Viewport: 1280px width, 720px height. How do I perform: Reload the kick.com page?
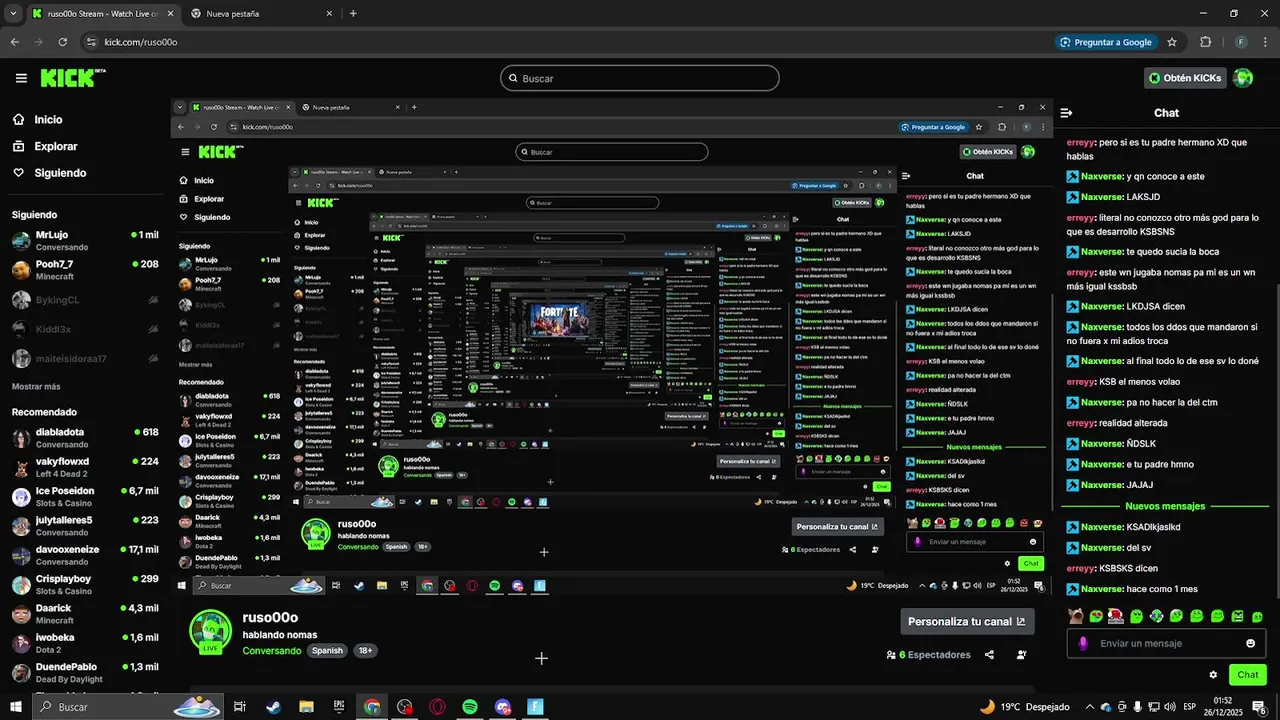coord(63,42)
